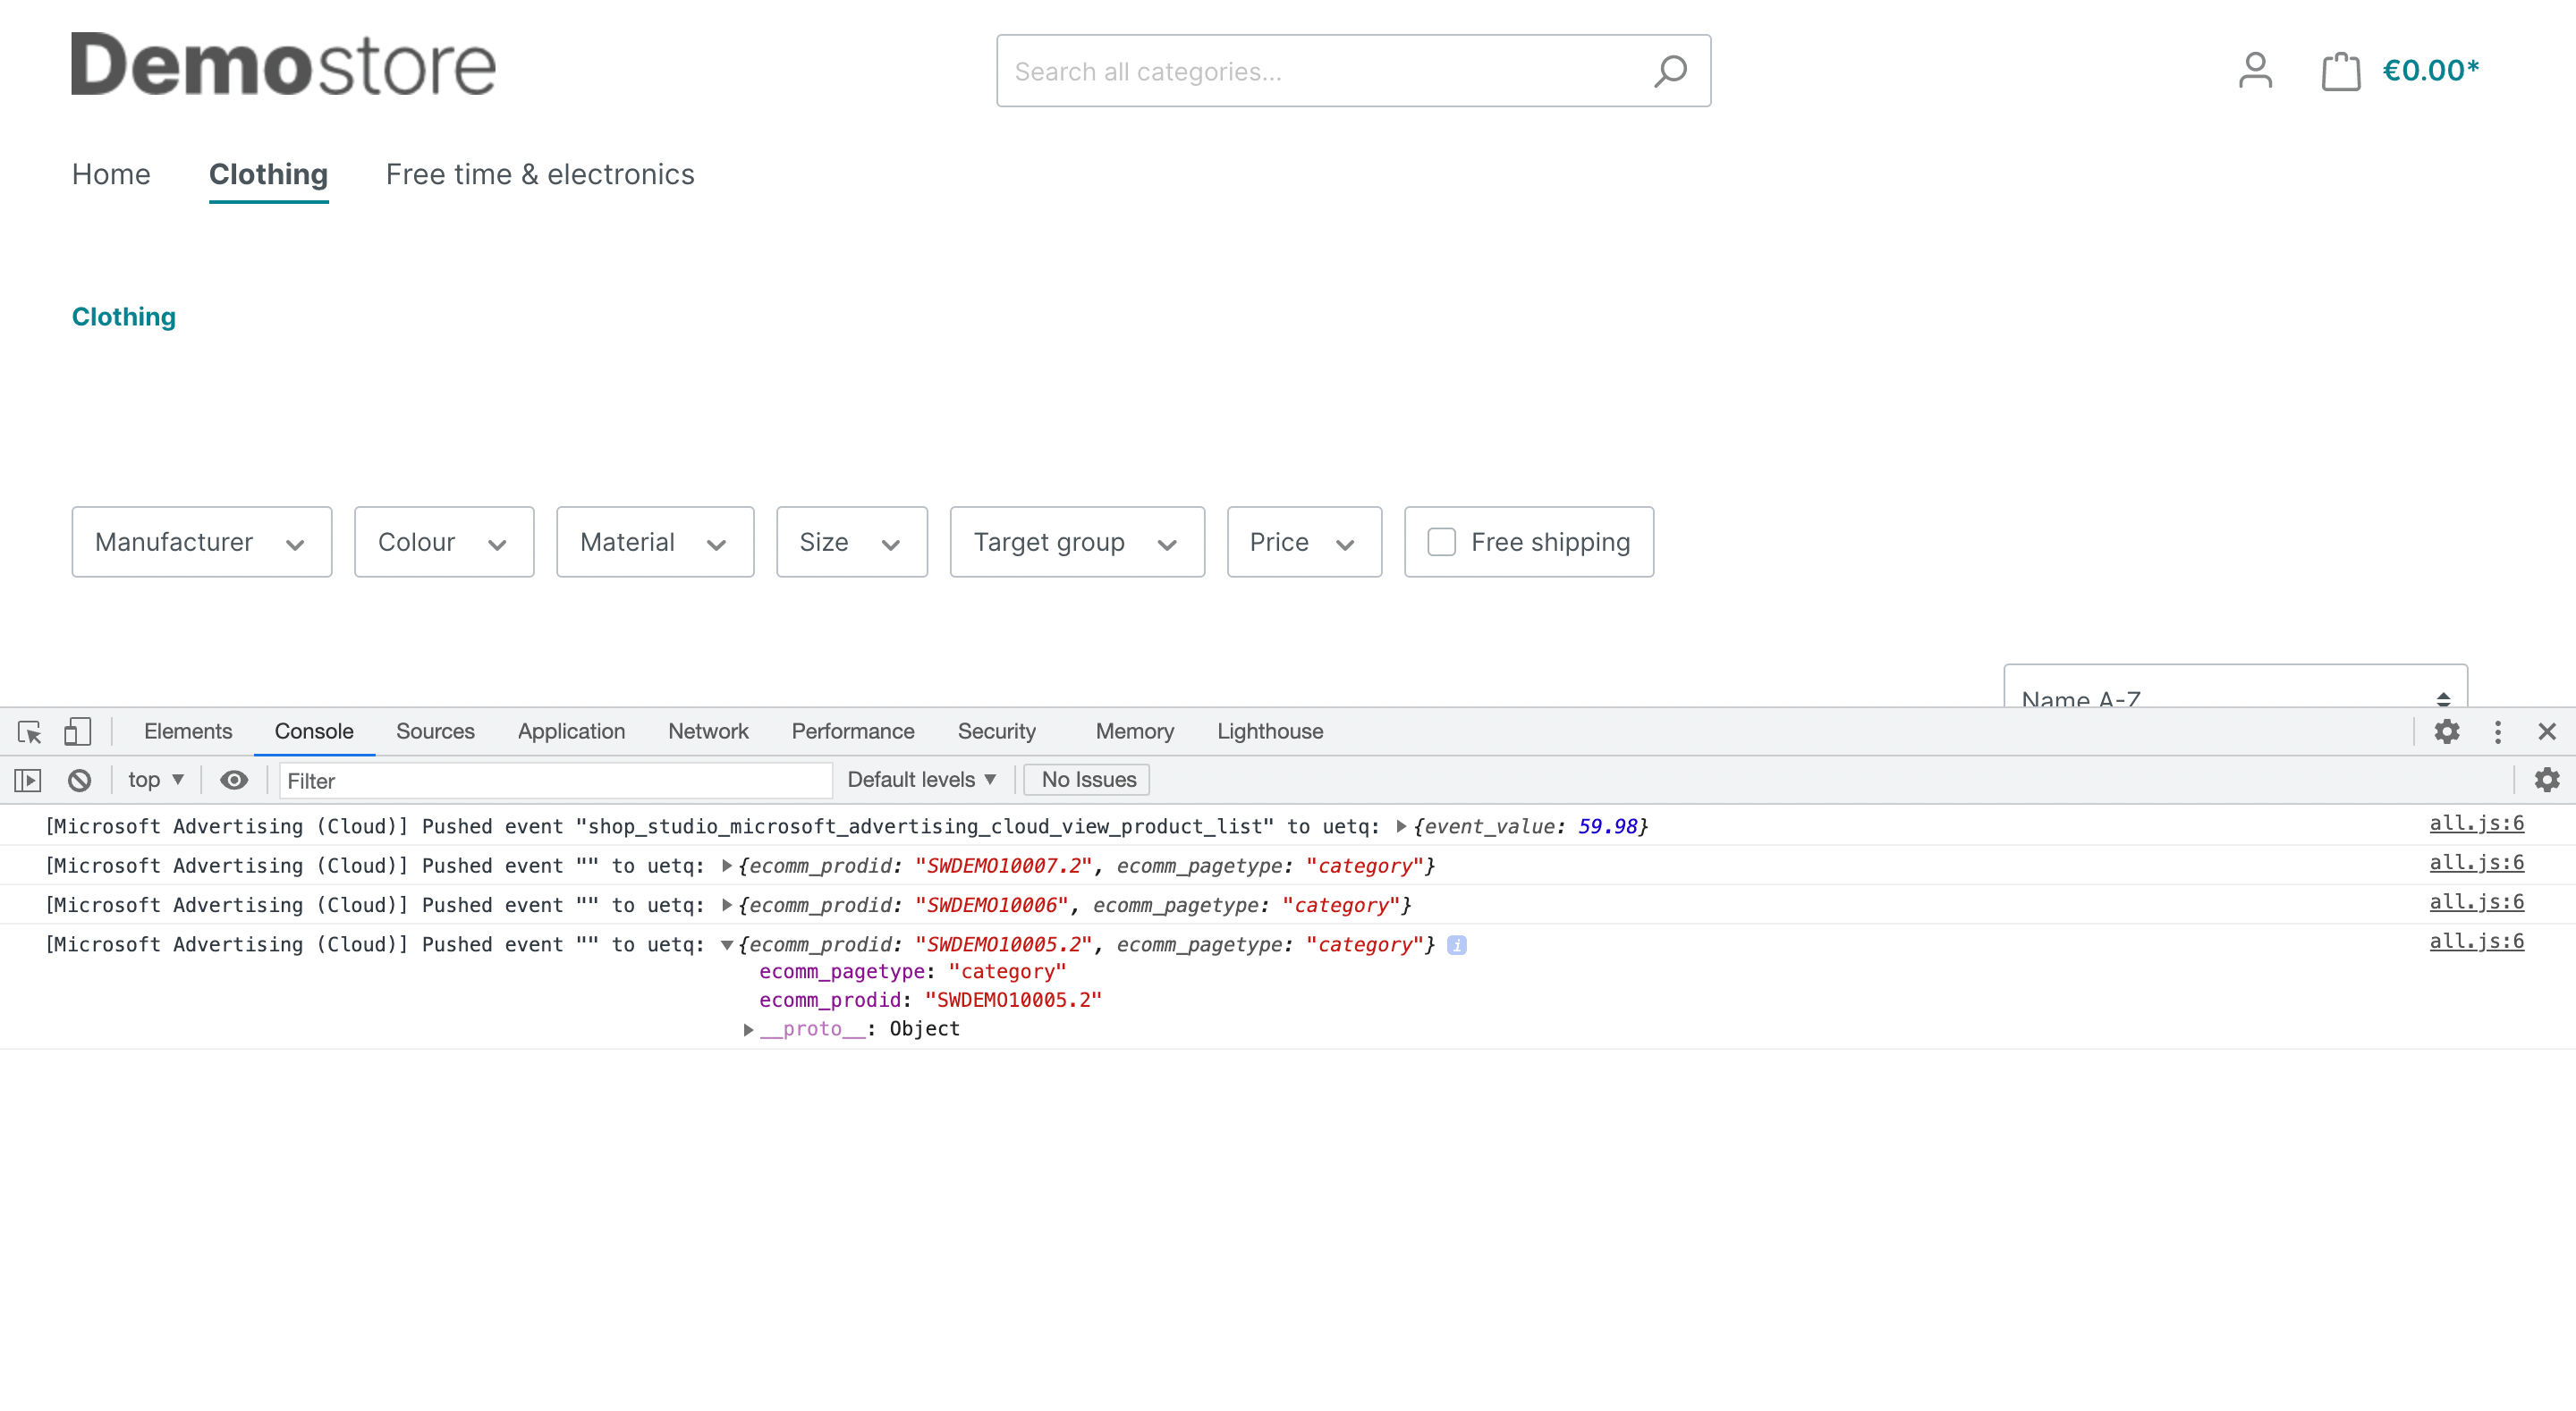The height and width of the screenshot is (1411, 2576).
Task: Open the Name A-Z sorting dropdown
Action: pos(2235,686)
